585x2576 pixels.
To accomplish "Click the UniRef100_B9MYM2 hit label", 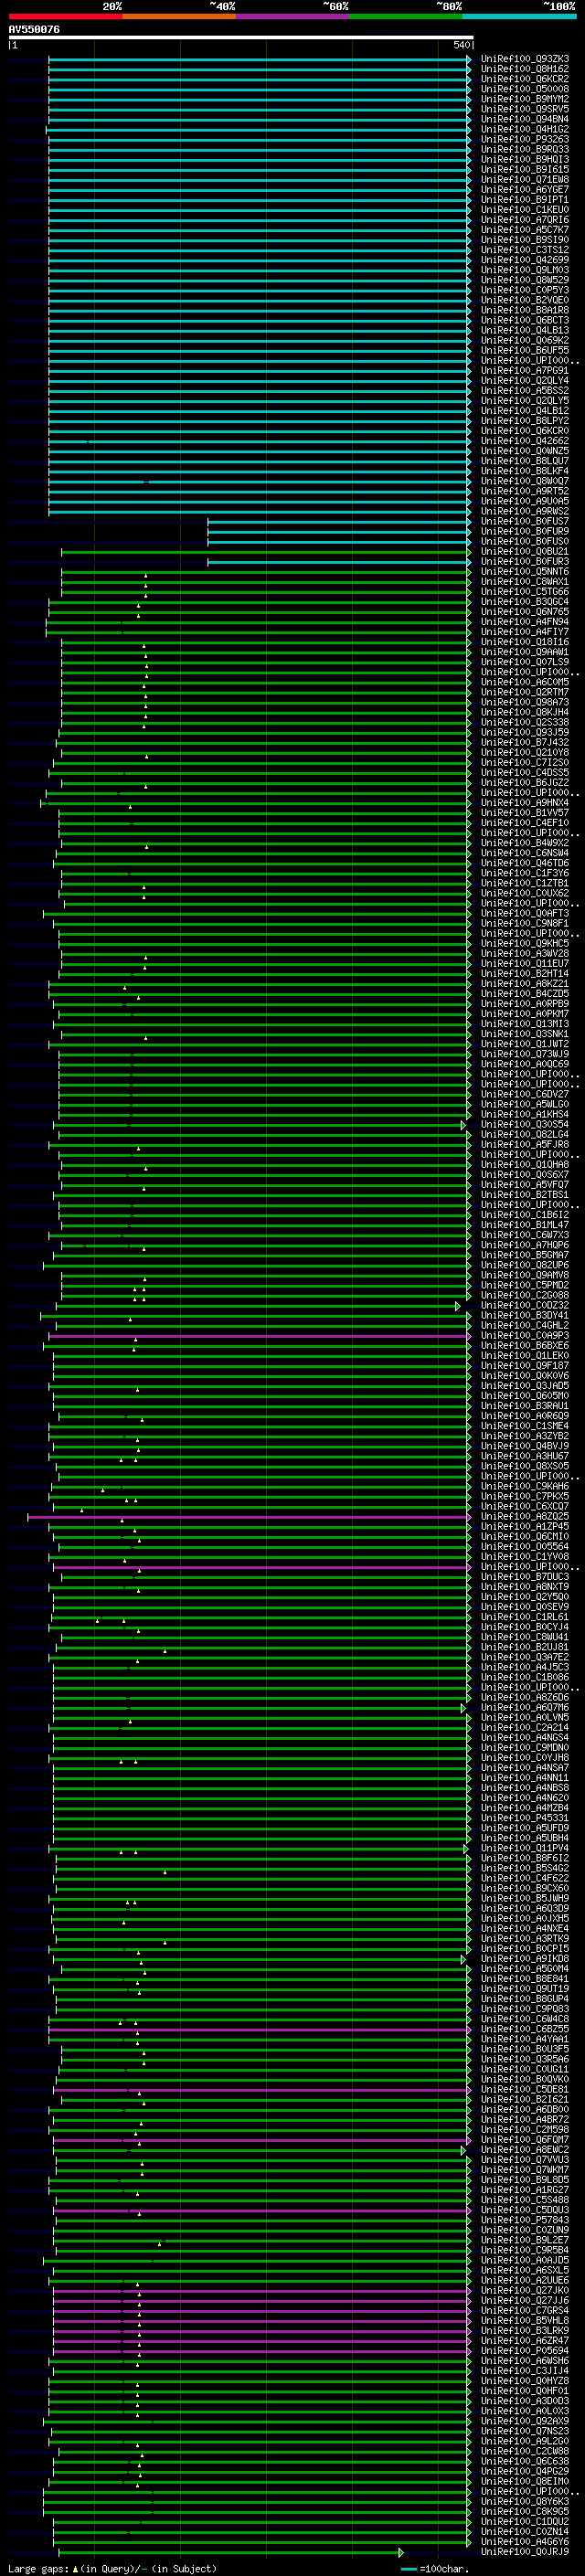I will click(x=525, y=99).
